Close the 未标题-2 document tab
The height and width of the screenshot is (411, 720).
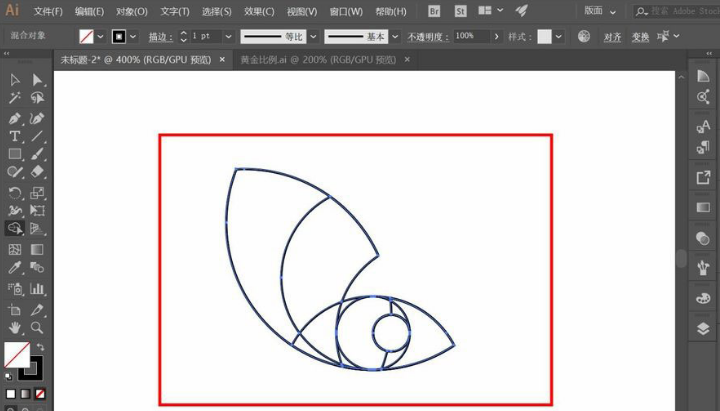click(x=222, y=60)
